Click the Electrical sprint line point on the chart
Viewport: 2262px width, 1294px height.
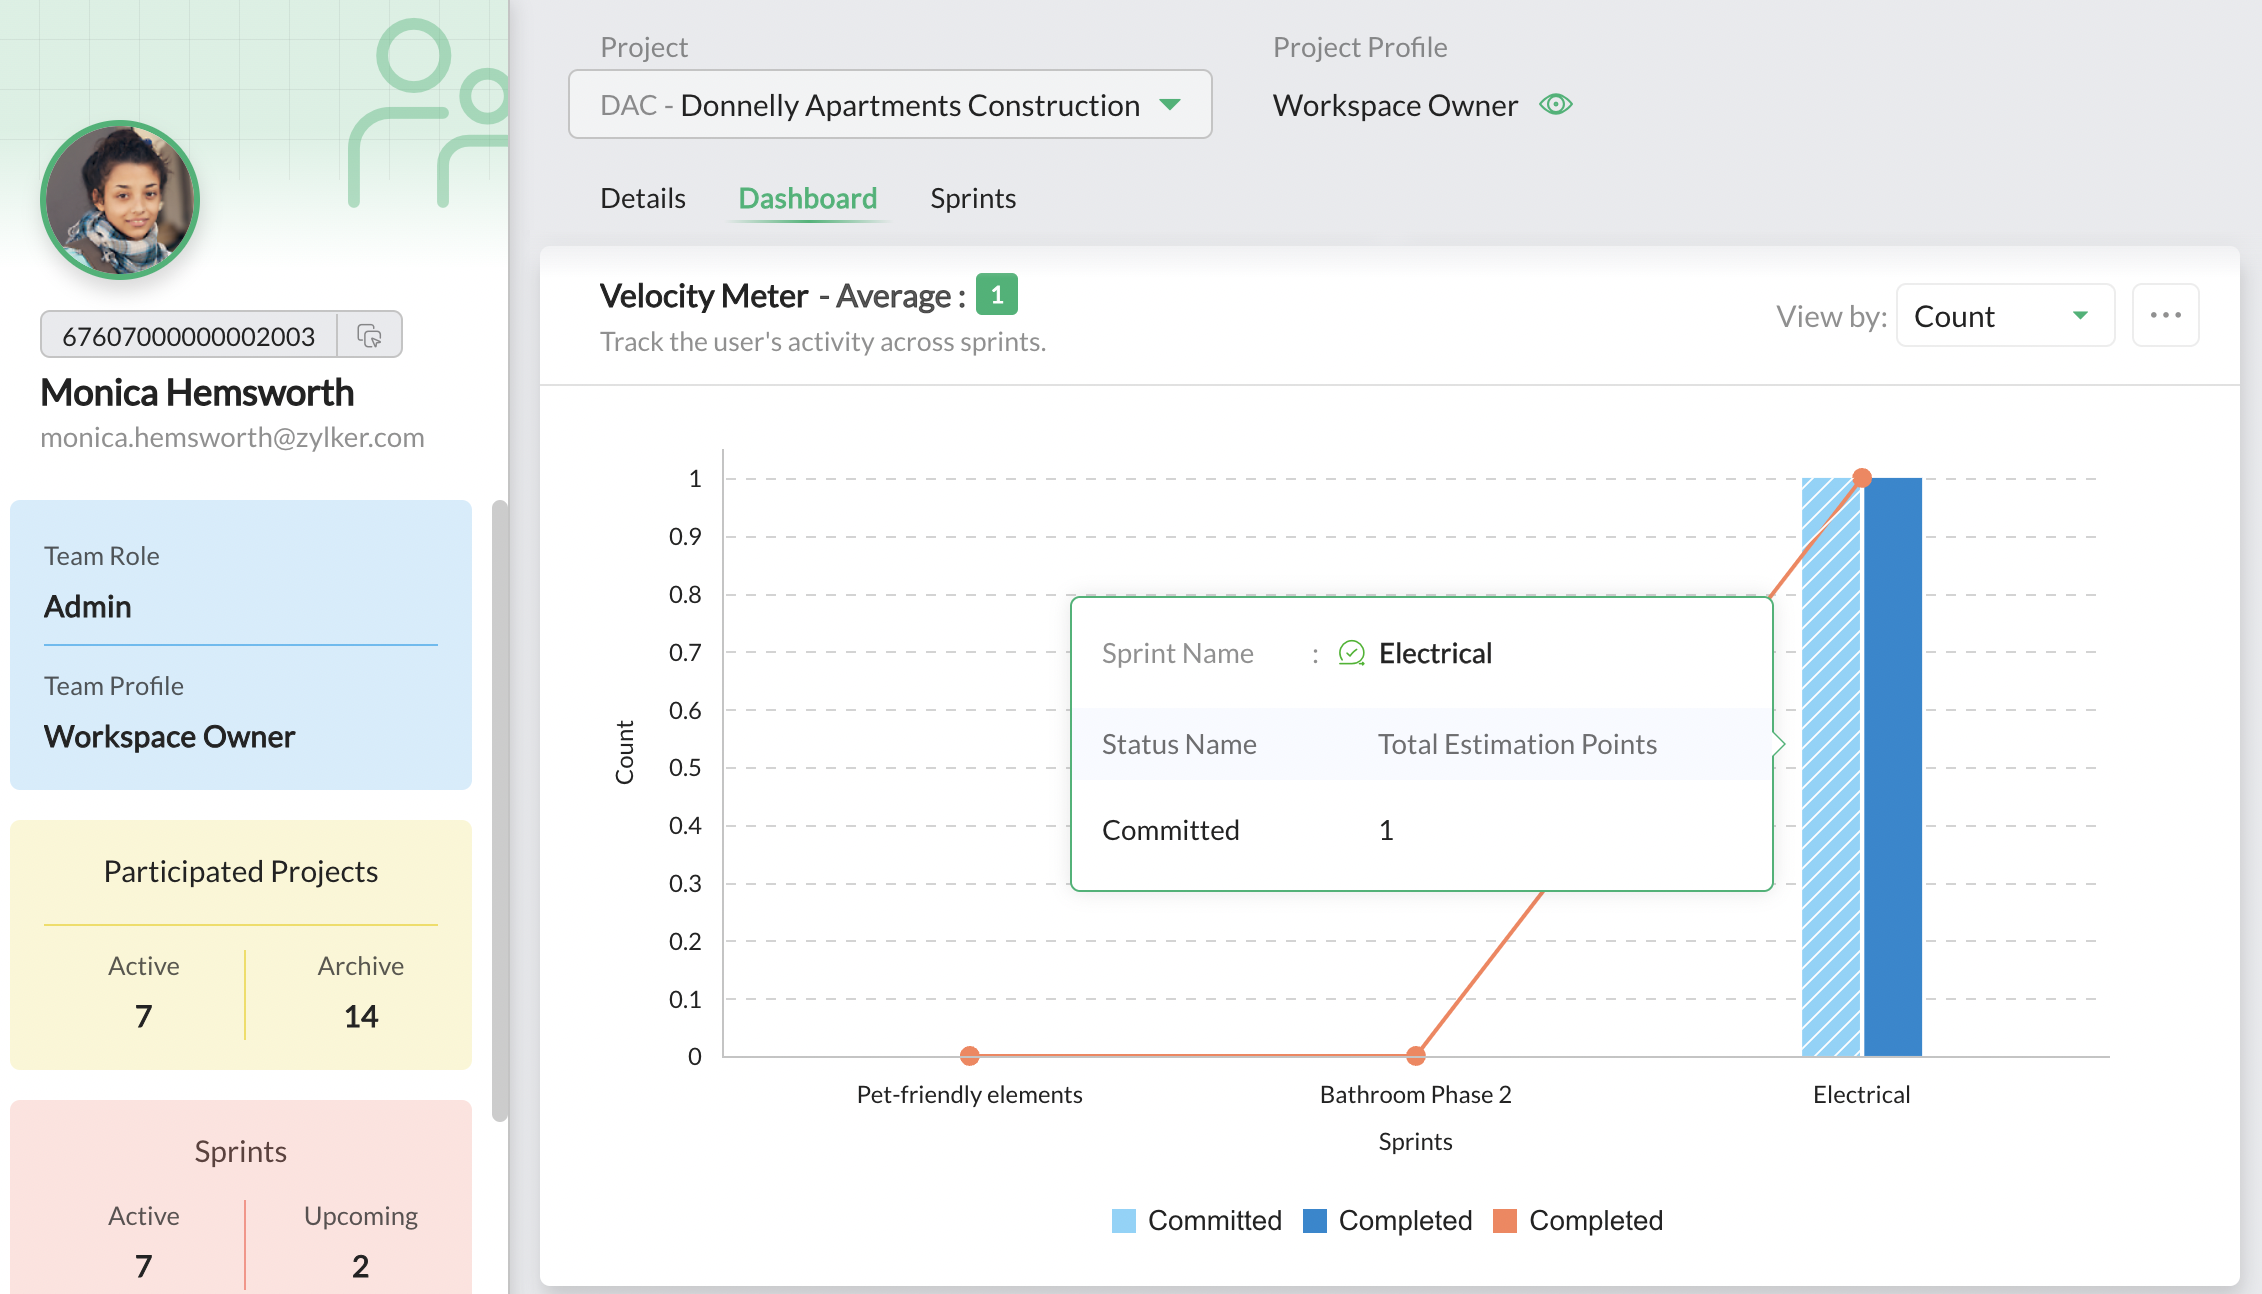1861,478
